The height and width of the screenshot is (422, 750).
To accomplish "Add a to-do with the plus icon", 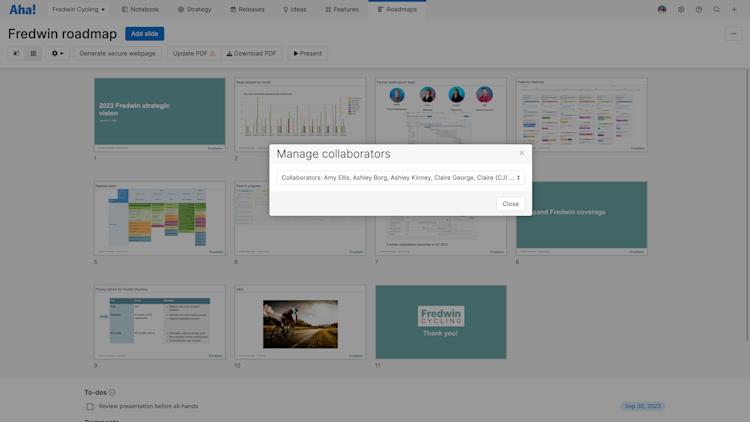I will click(x=112, y=392).
